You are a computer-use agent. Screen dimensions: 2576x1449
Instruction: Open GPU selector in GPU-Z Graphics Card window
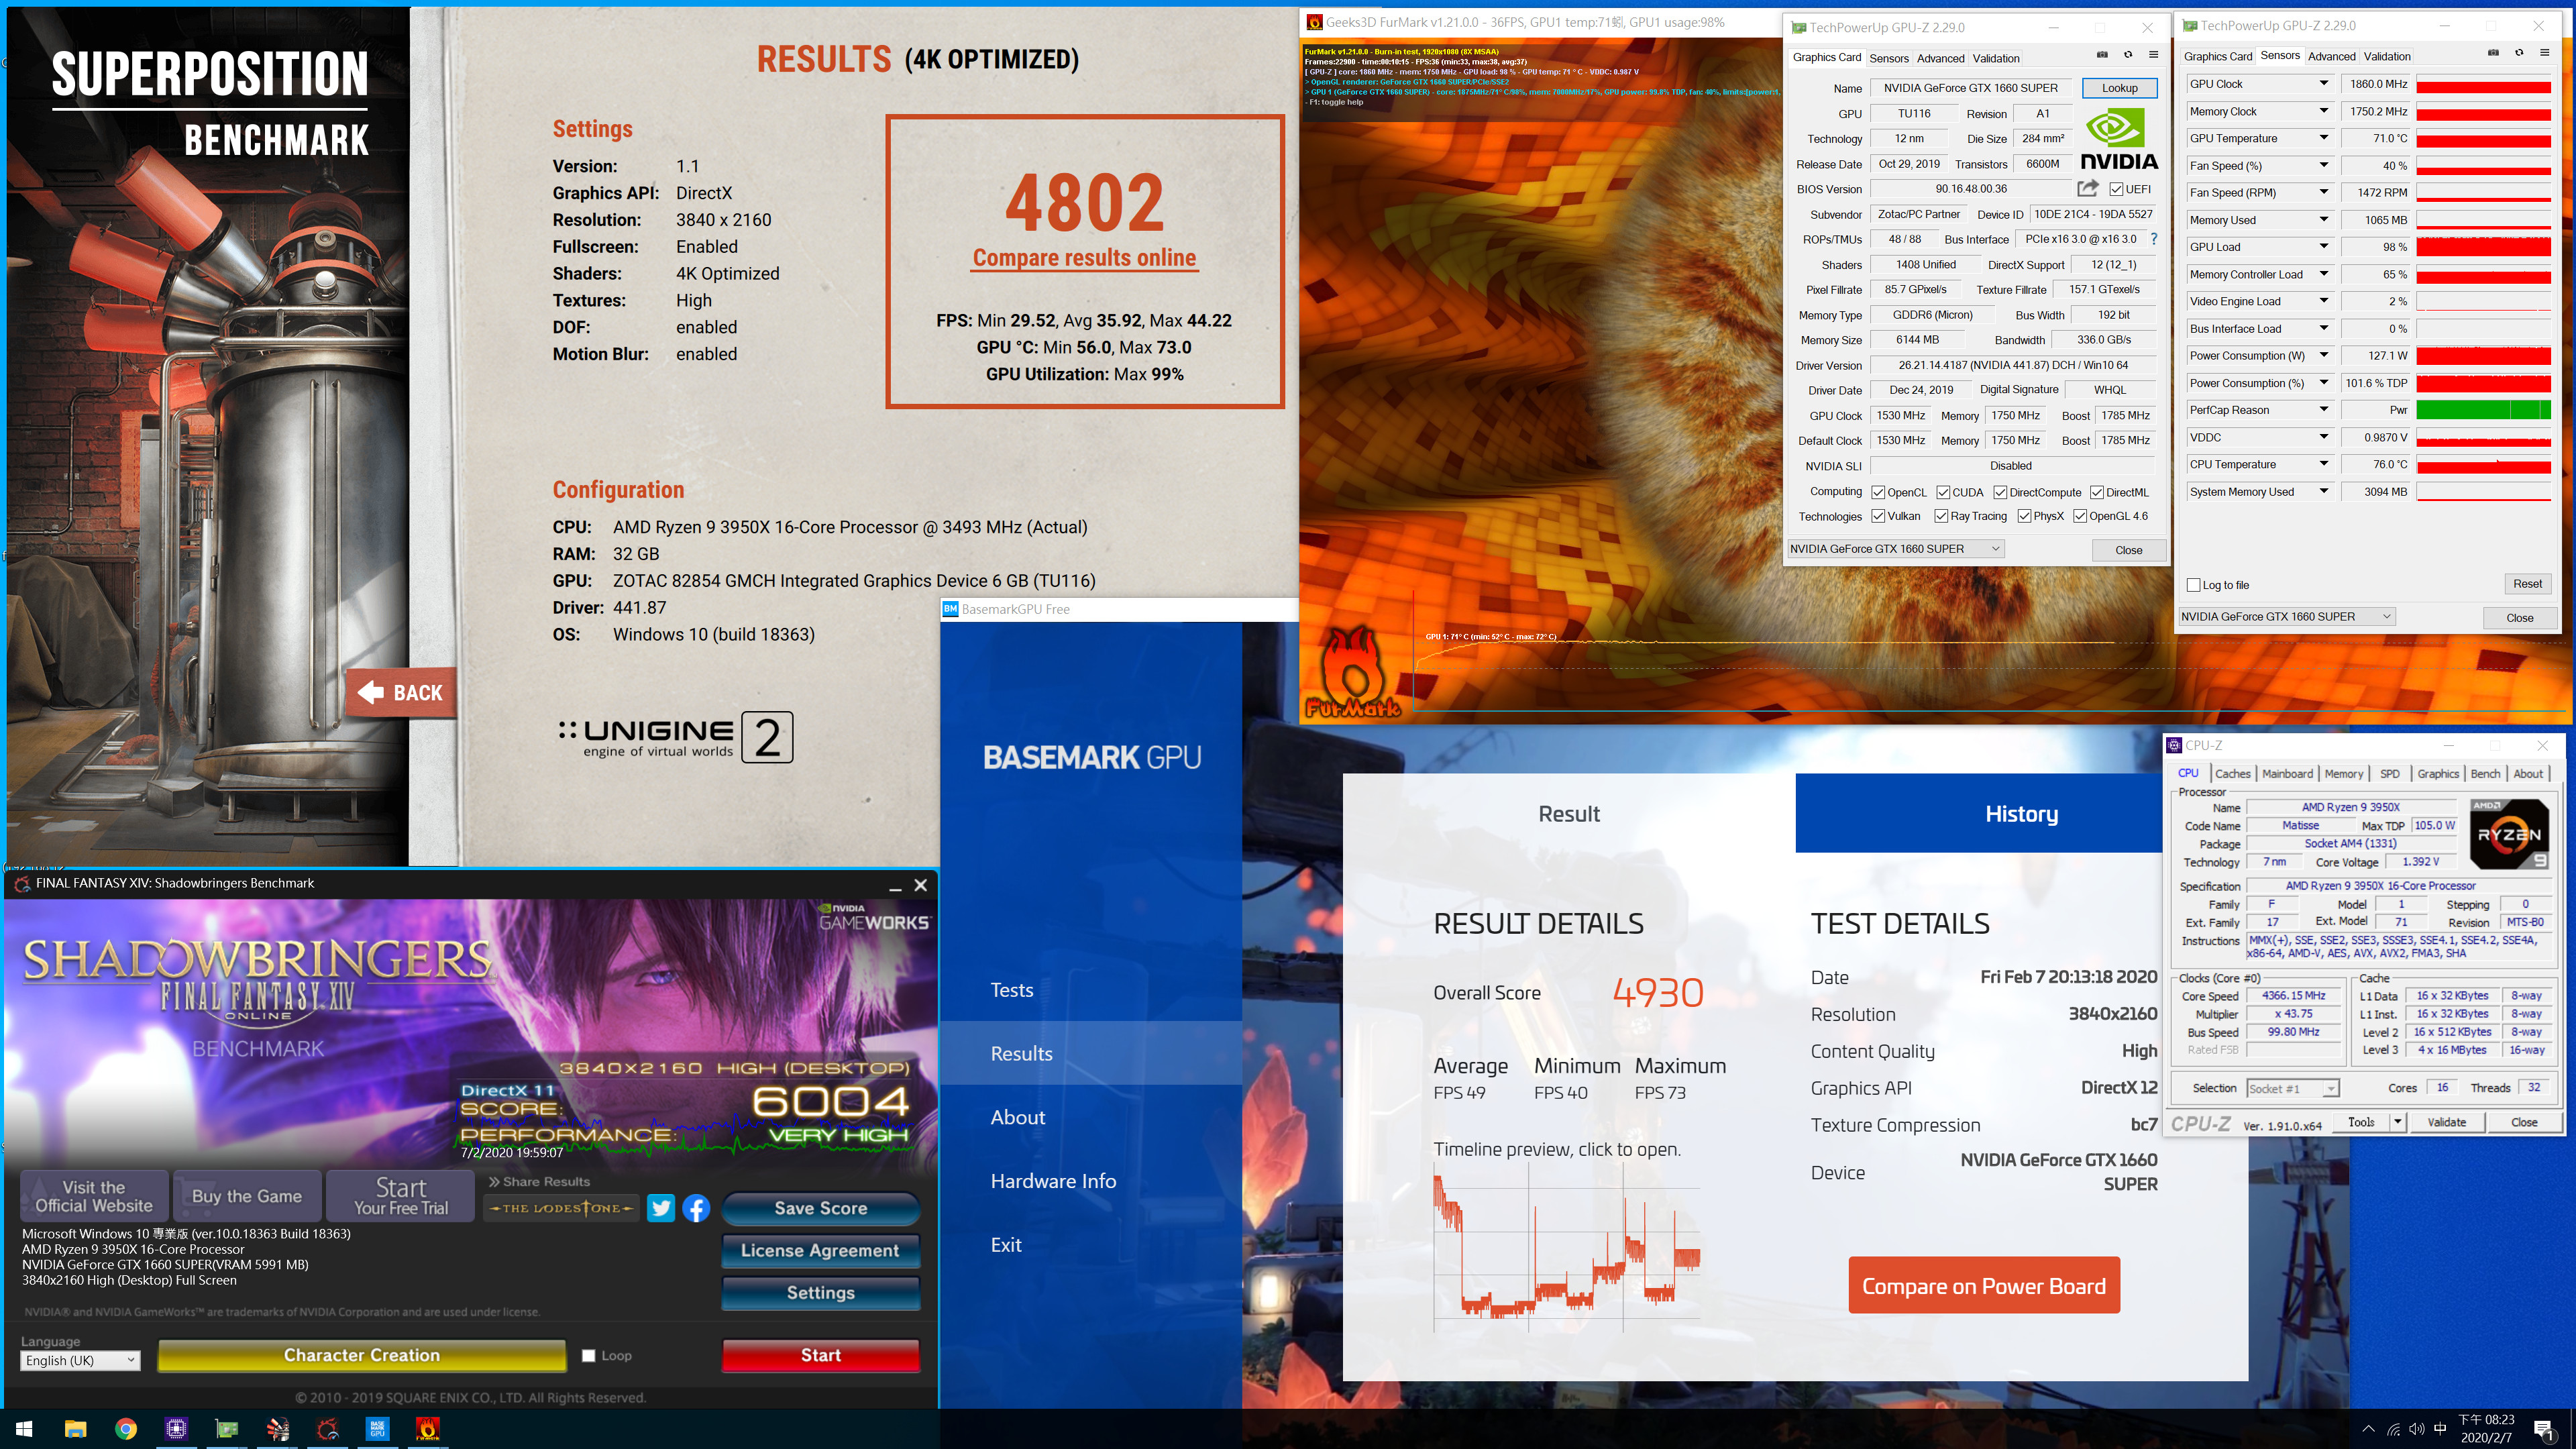[x=1895, y=548]
